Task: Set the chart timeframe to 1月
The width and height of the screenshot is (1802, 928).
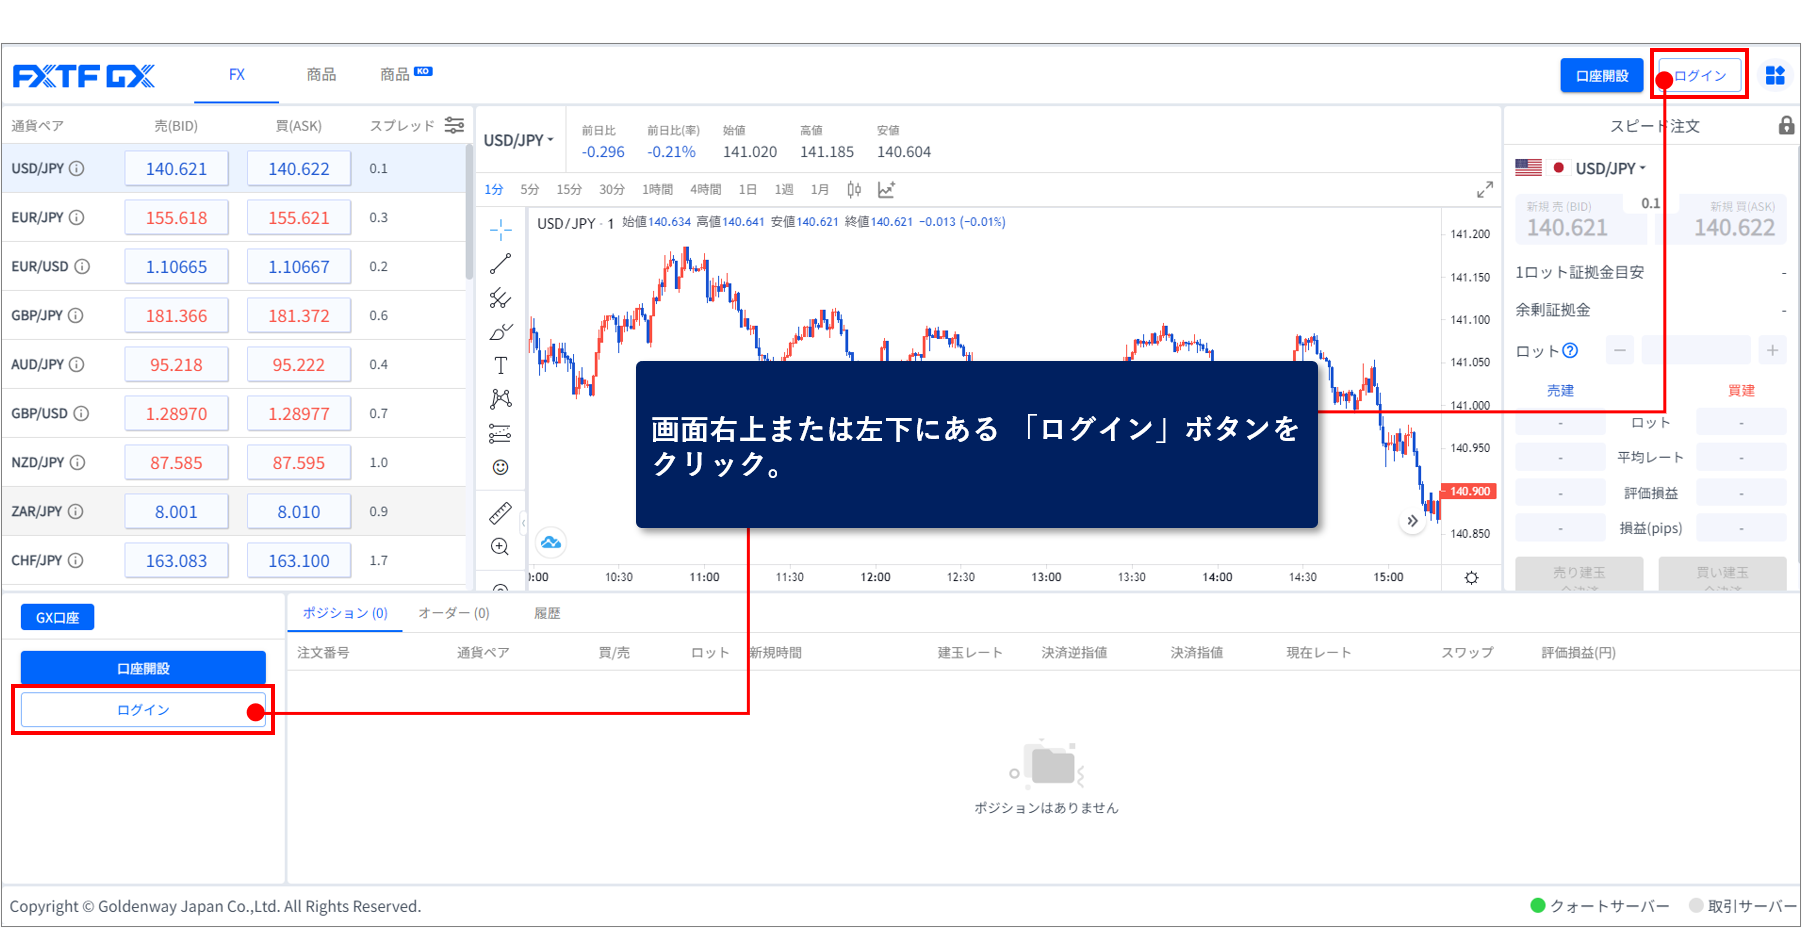Action: coord(820,190)
